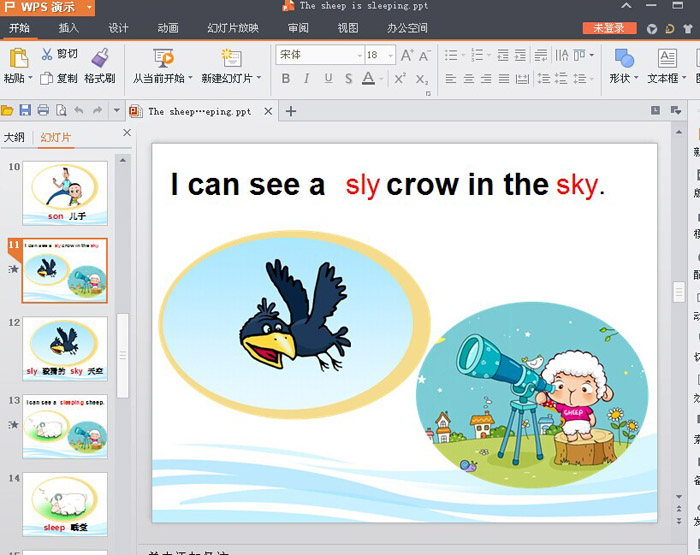Close the slide thumbnail panel
This screenshot has width=700, height=555.
point(127,133)
